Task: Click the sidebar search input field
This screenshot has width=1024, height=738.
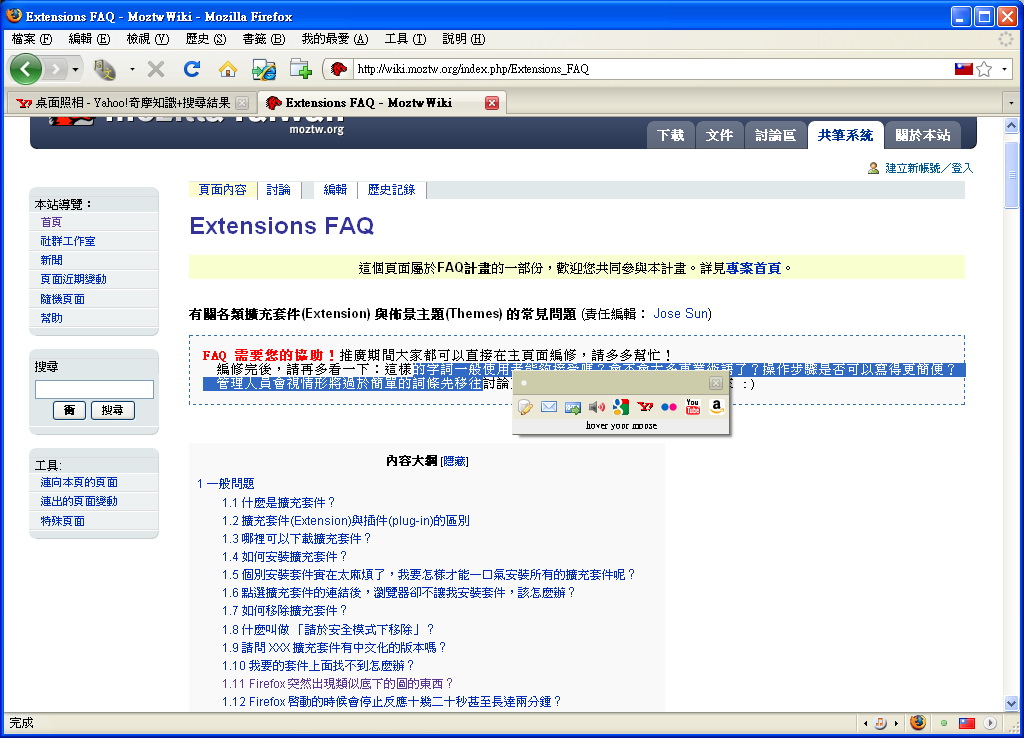Action: (x=94, y=390)
